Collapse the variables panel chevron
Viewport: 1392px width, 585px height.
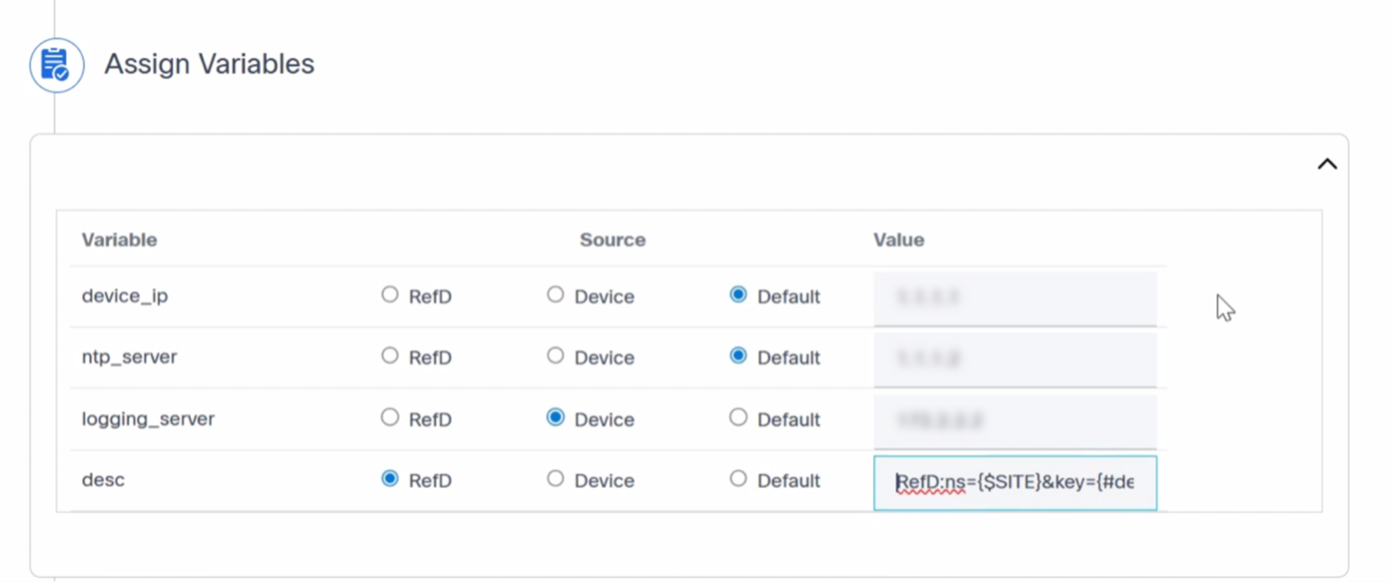pos(1327,164)
